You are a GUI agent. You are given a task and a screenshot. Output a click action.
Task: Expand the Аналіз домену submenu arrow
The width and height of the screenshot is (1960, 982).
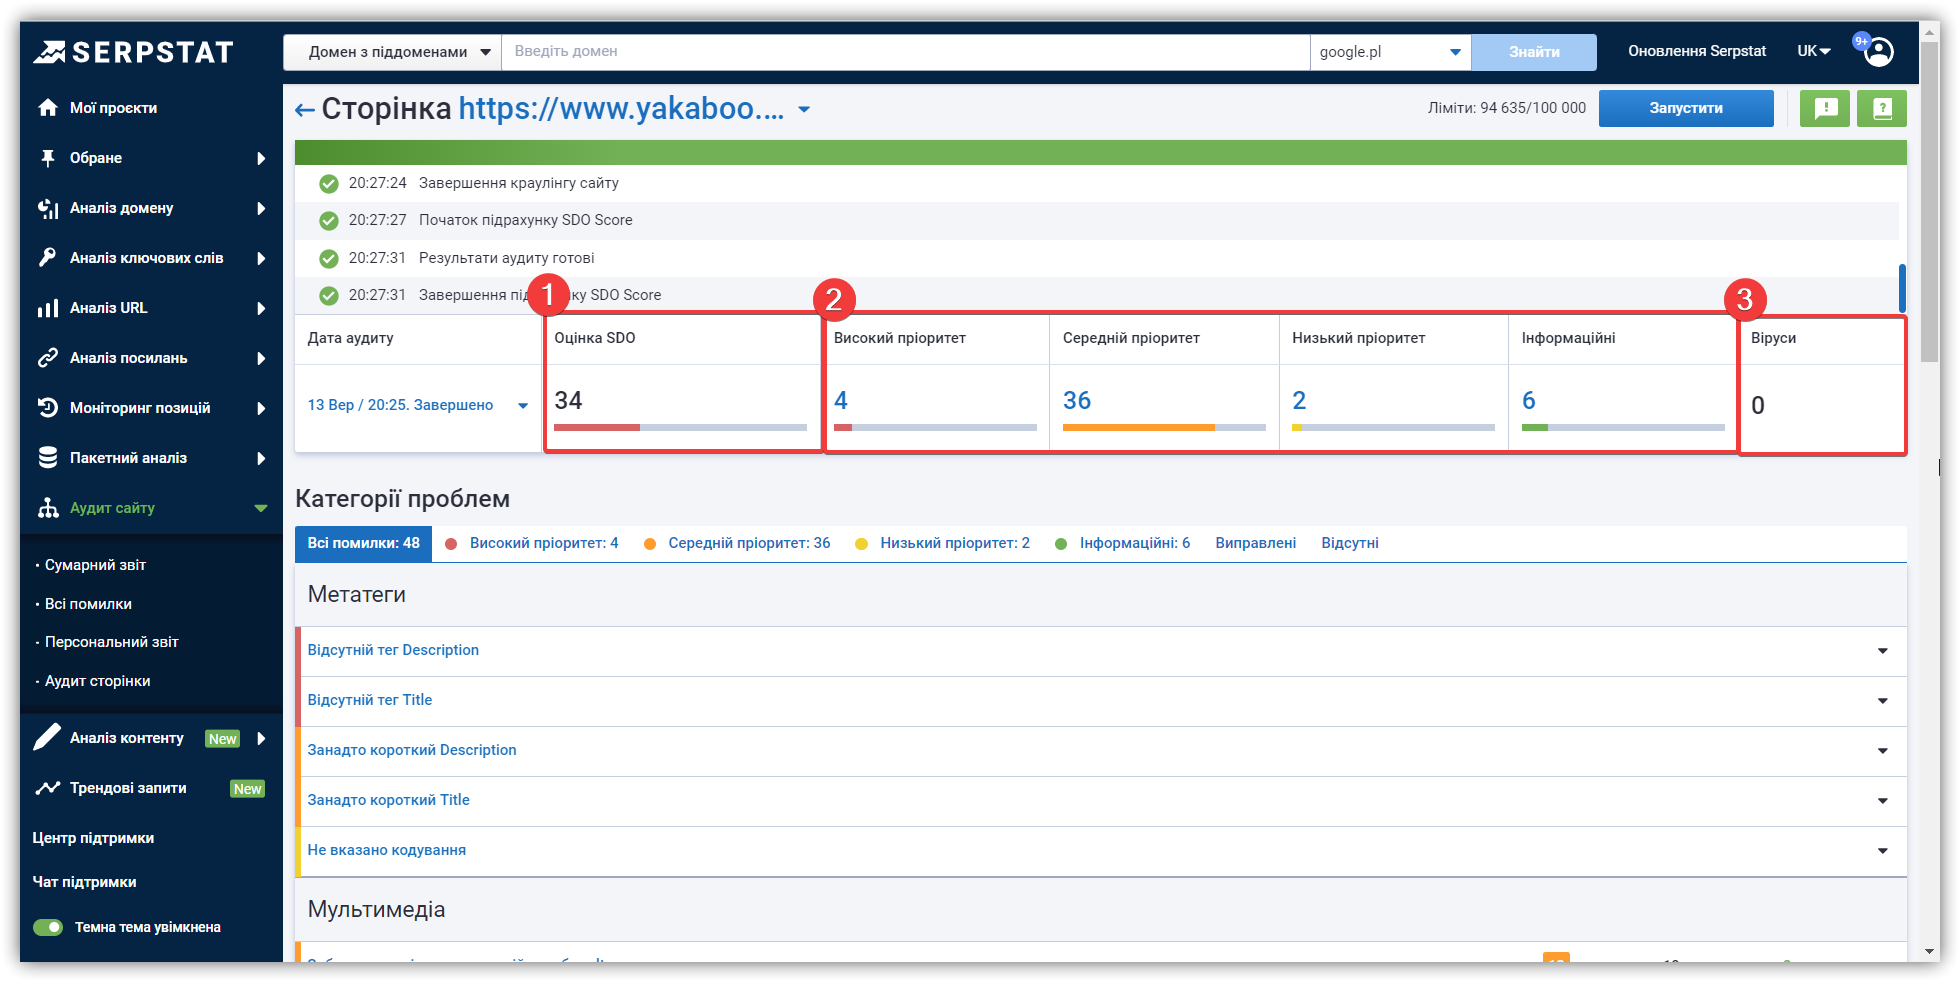[x=261, y=208]
